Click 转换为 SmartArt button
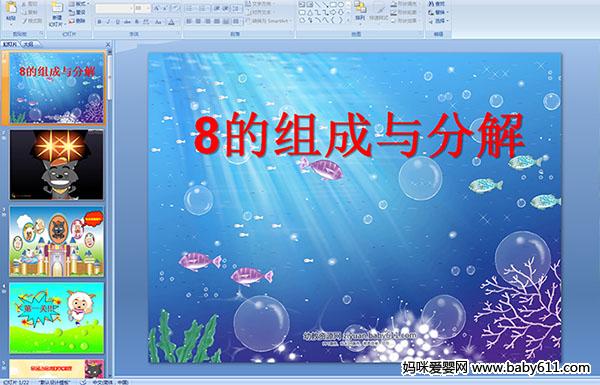The width and height of the screenshot is (600, 385). click(269, 21)
